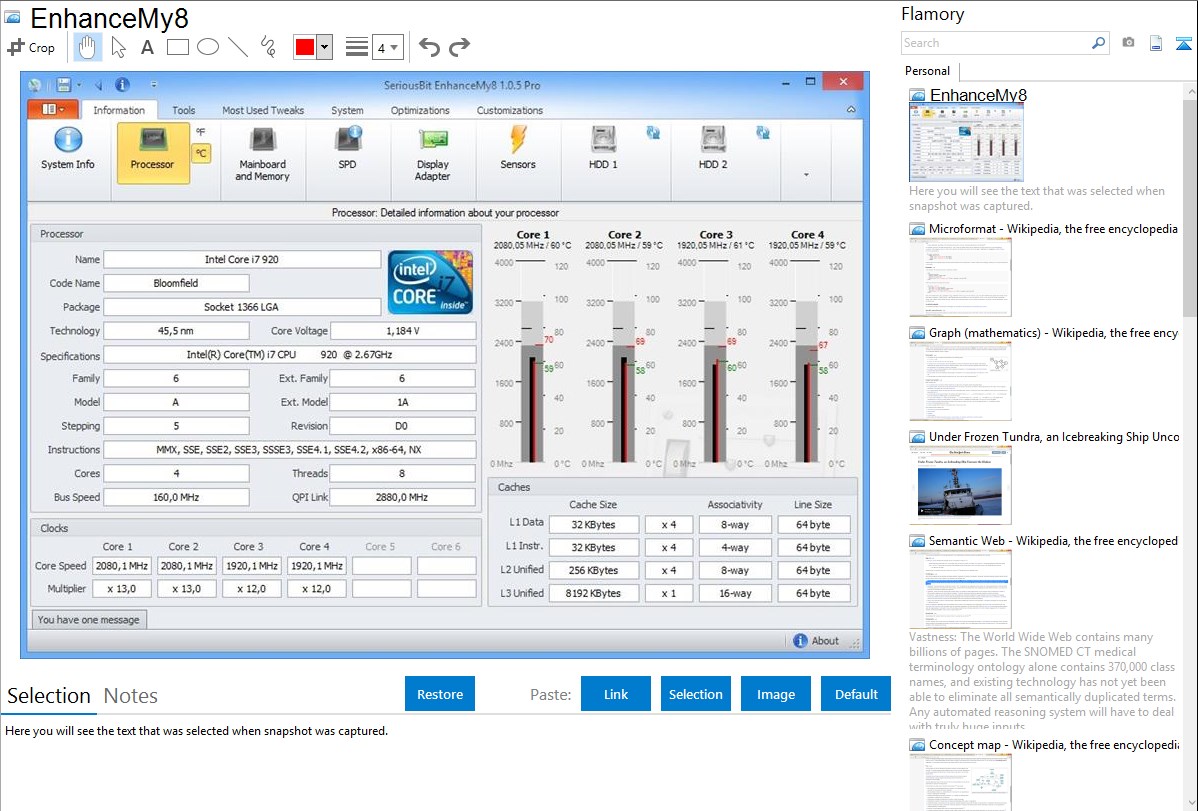Choose the arrow pointer tool
Screen dimensions: 1198x811
click(118, 47)
